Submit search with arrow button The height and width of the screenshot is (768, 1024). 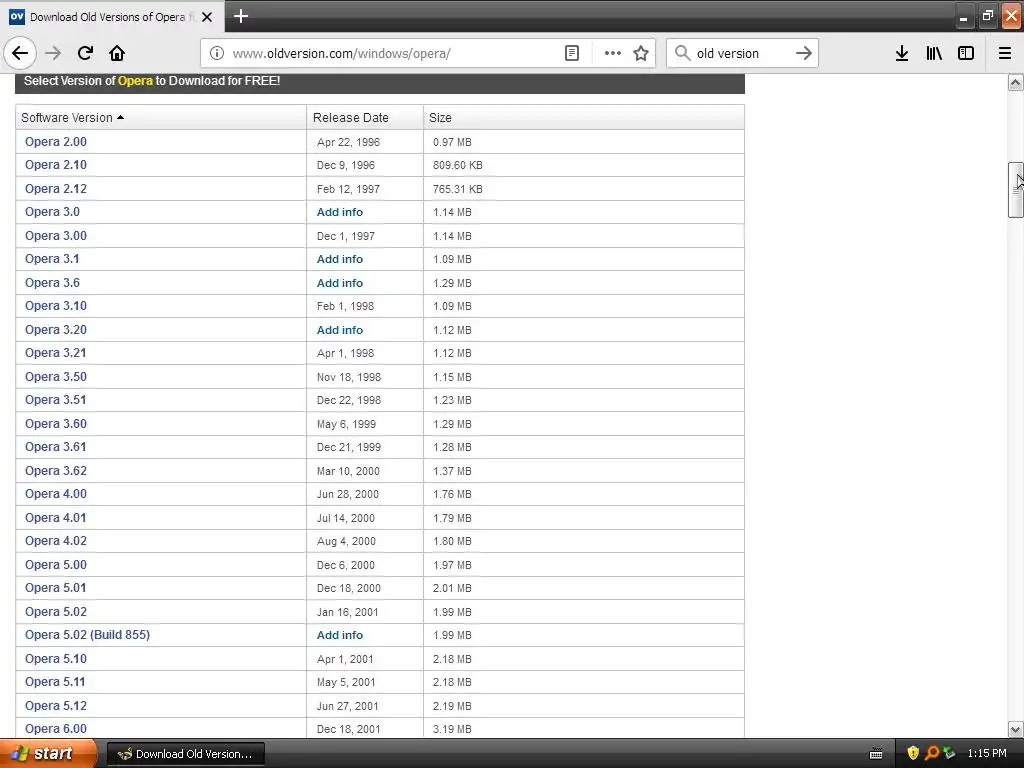[x=804, y=53]
